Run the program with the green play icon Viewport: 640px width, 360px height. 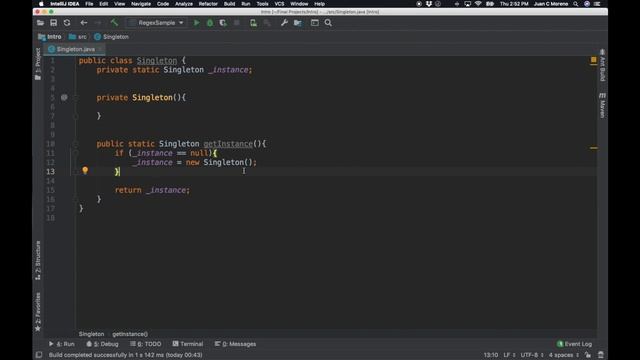click(196, 23)
